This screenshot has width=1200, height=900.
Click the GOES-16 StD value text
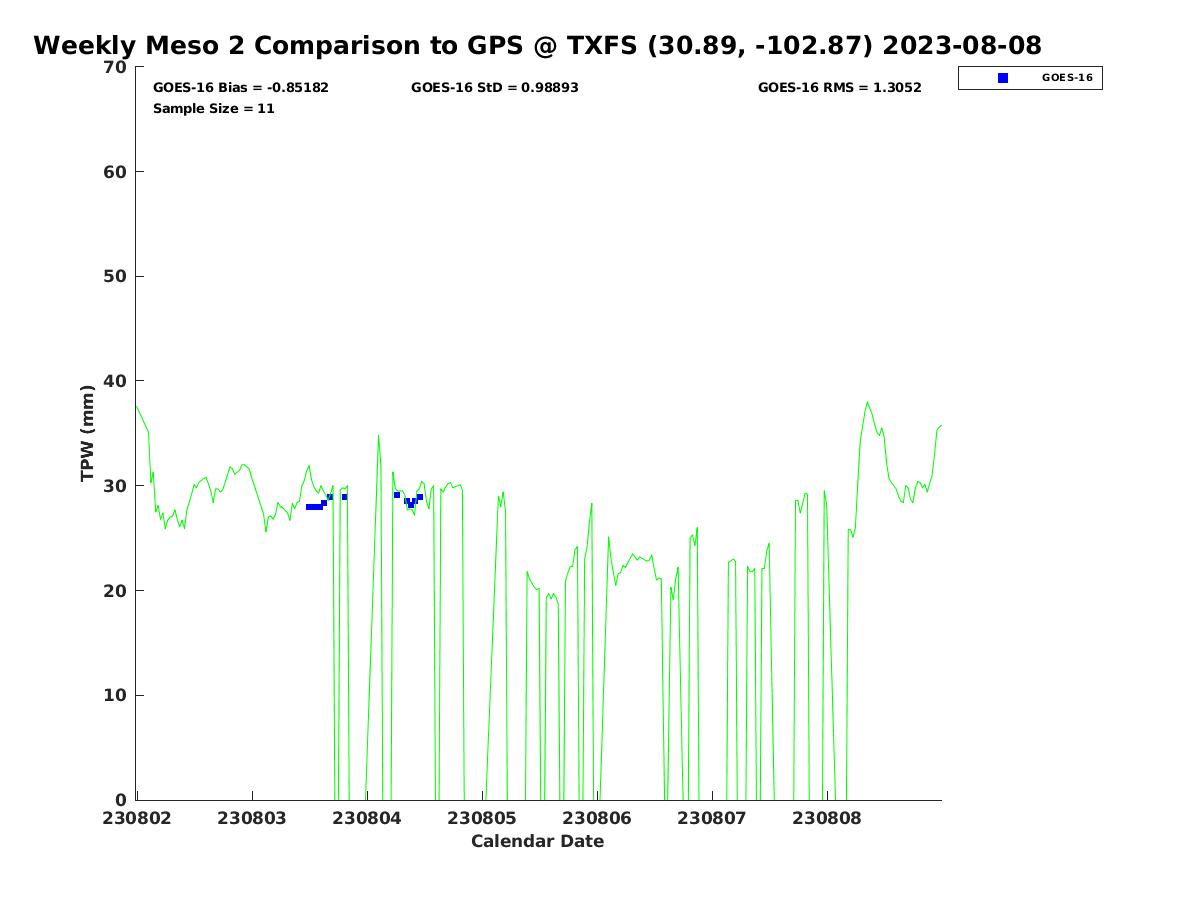pyautogui.click(x=494, y=88)
